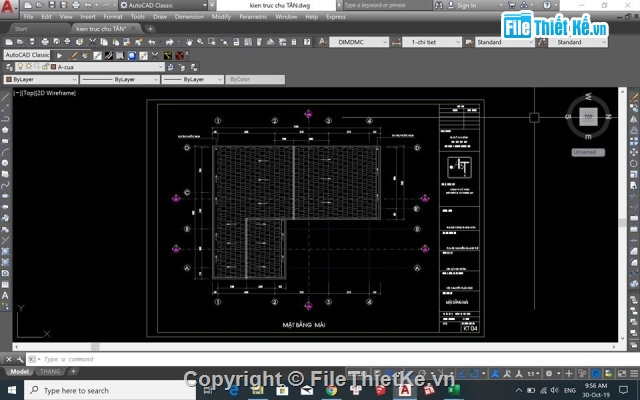640x400 pixels.
Task: Open the 1-chi tiet dimension style dropdown
Action: click(432, 42)
